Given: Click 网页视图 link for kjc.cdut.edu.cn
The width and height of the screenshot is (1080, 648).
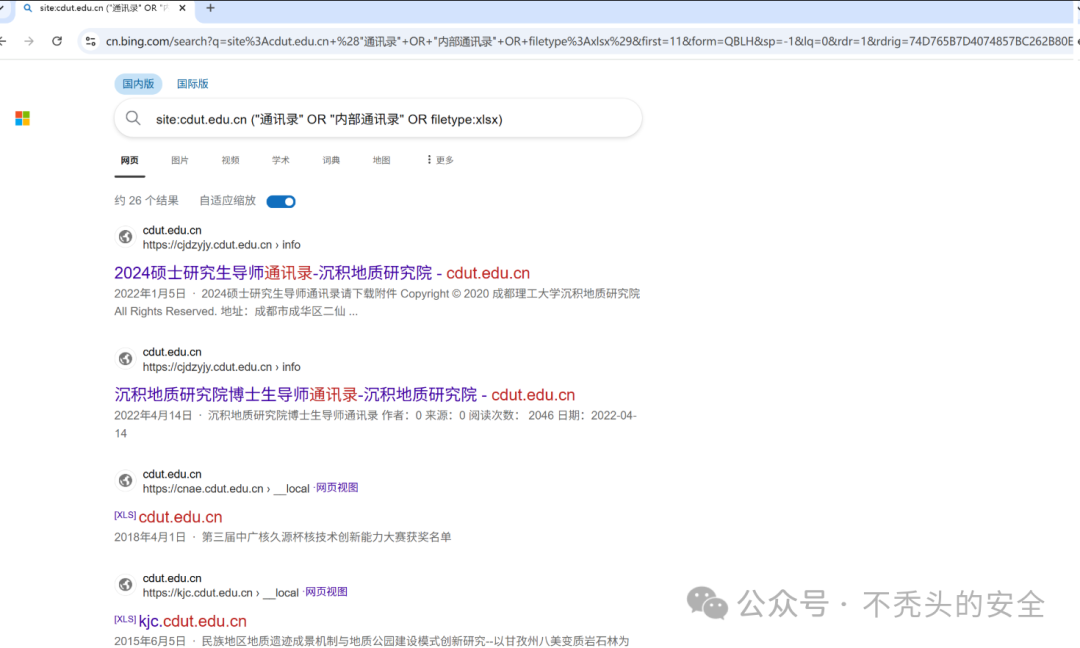Looking at the screenshot, I should point(326,592).
